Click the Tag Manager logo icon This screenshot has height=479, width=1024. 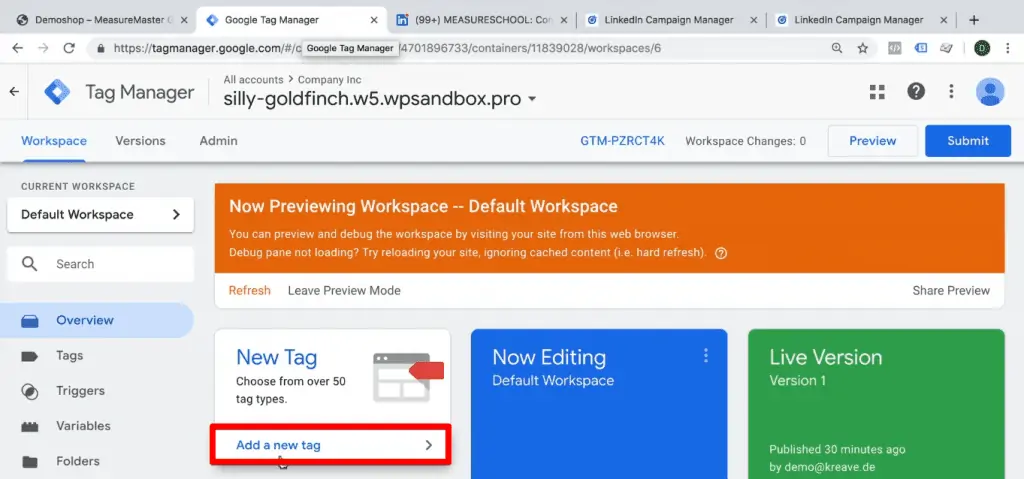(x=57, y=92)
